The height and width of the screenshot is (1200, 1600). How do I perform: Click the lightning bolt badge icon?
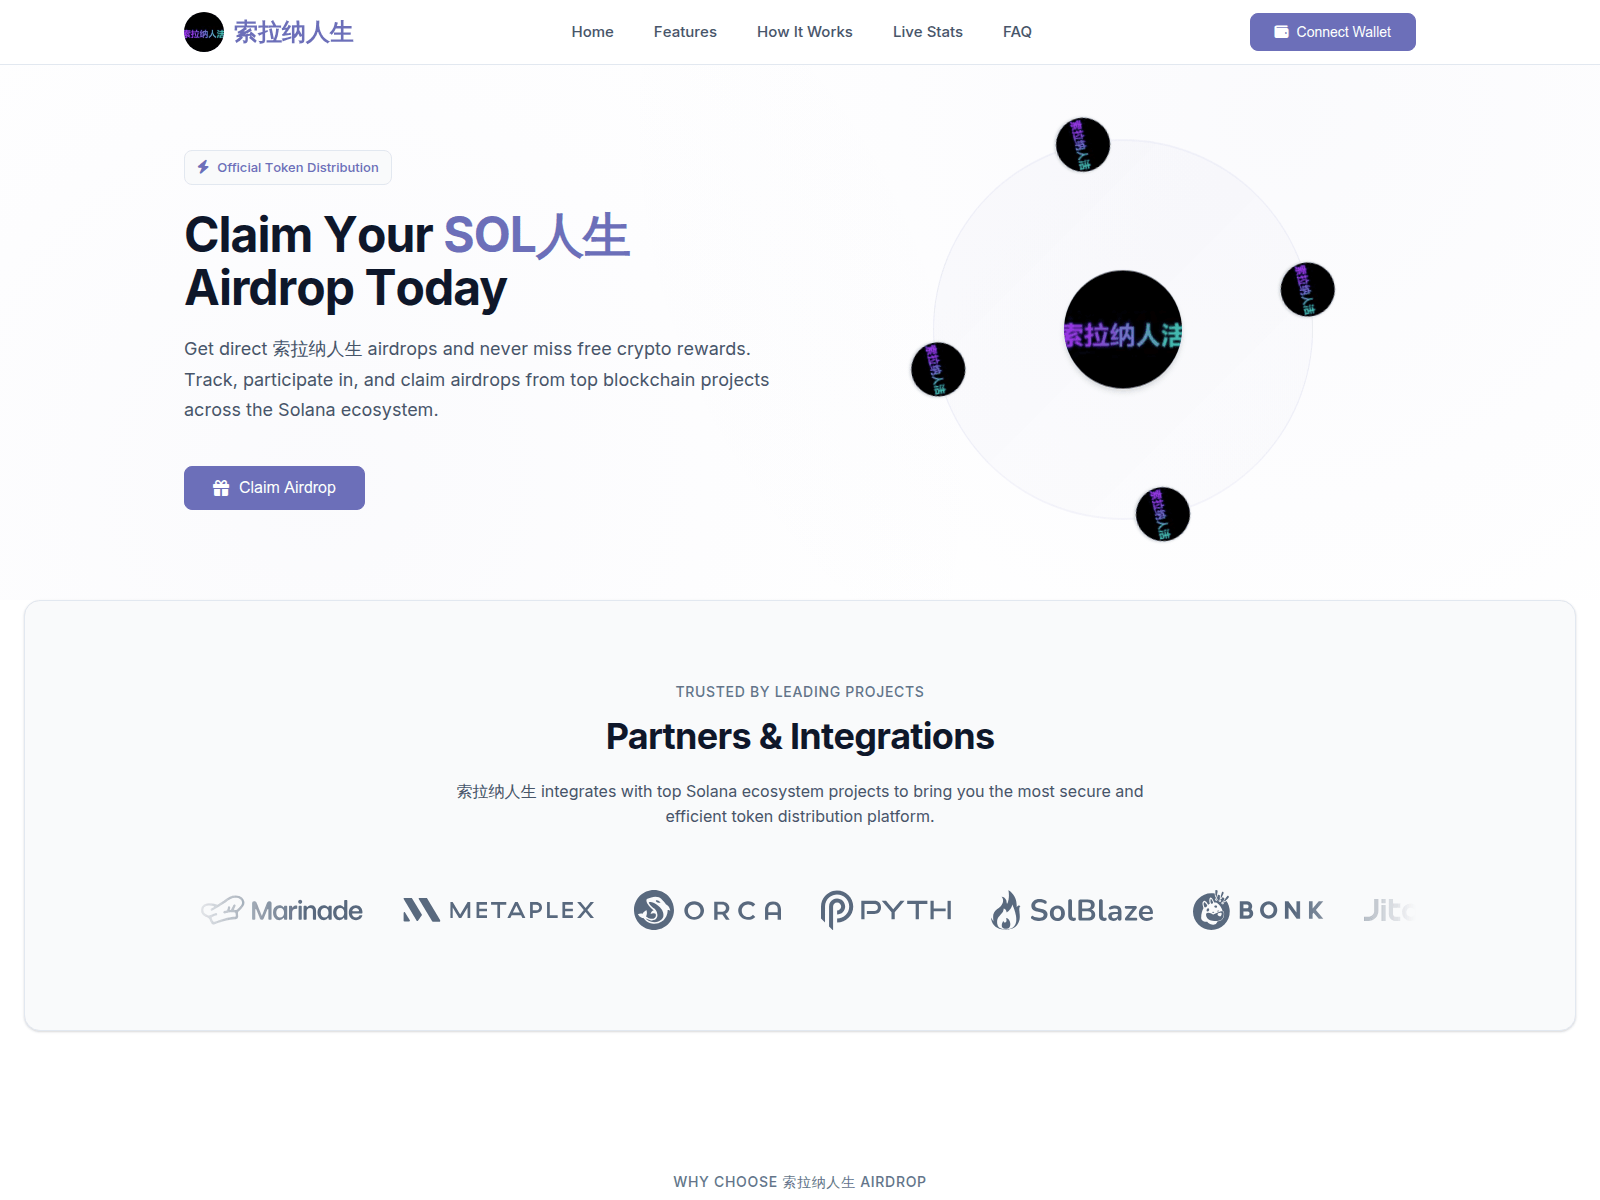point(203,167)
